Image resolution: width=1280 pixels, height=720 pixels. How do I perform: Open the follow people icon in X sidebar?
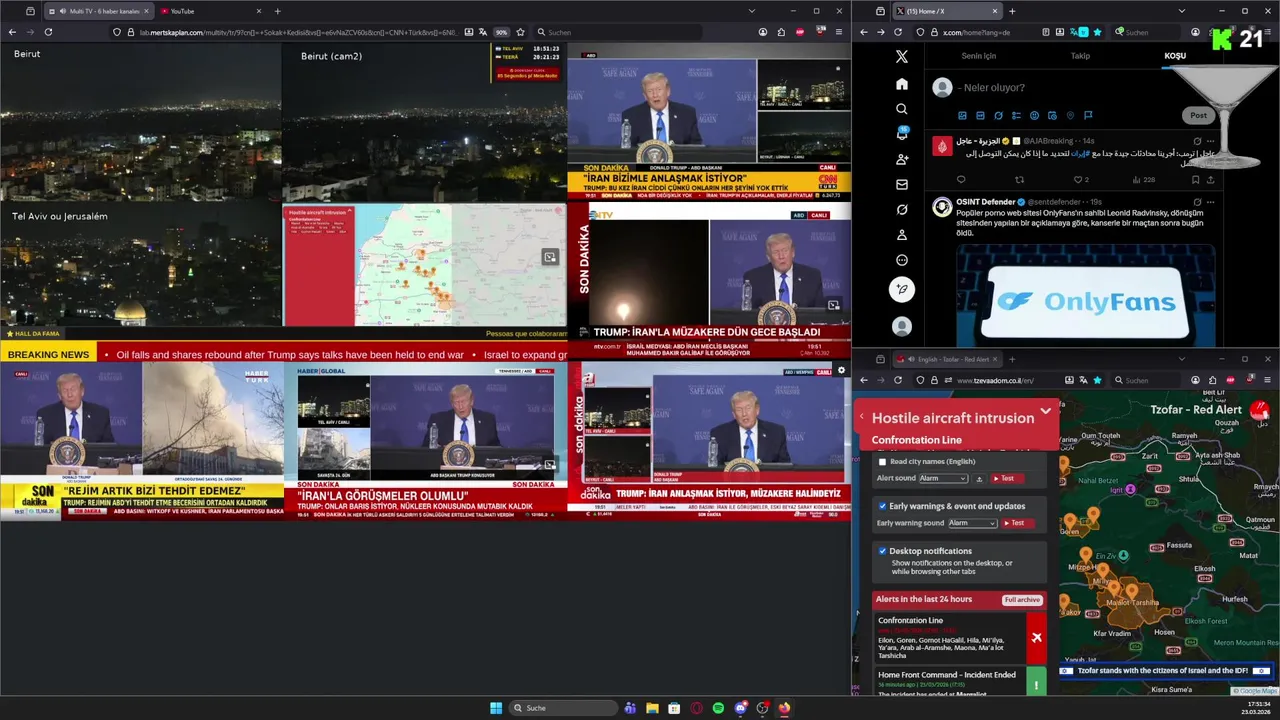(902, 160)
